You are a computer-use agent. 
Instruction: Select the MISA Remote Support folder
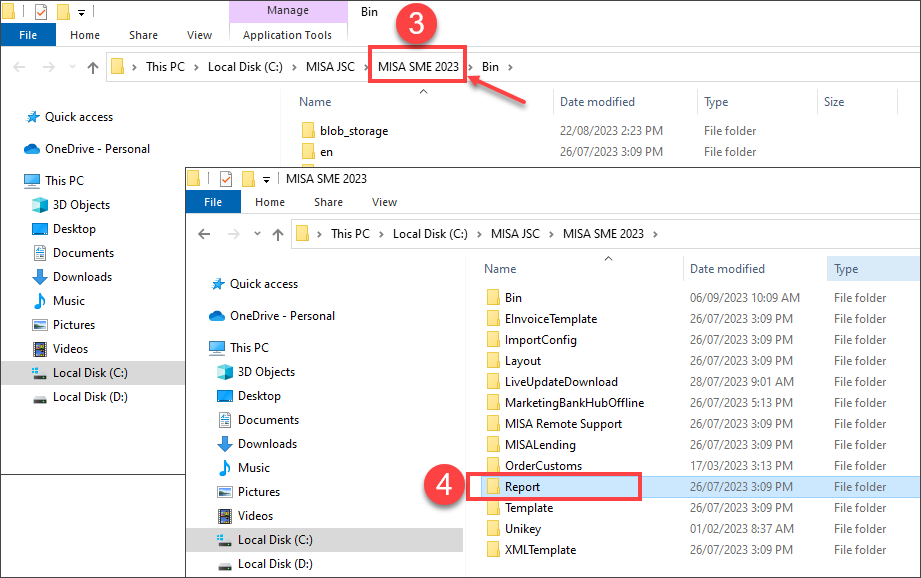tap(562, 424)
